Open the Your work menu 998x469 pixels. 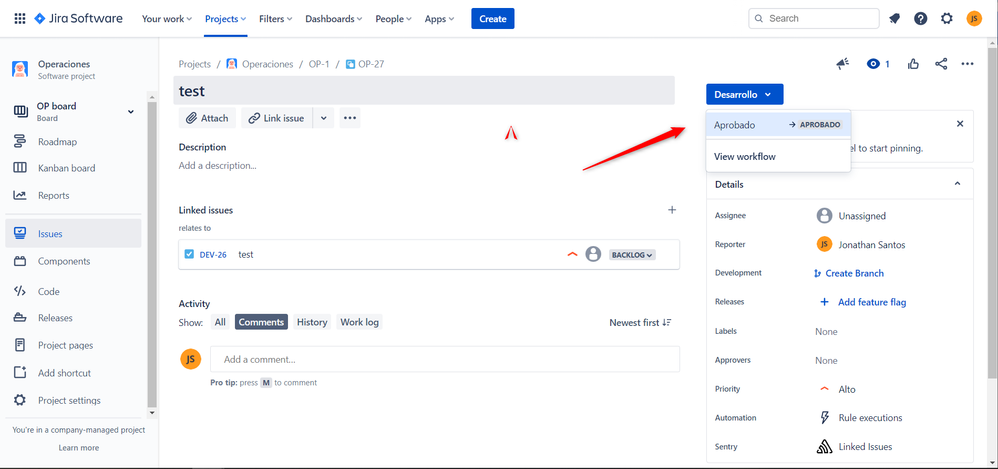tap(167, 18)
